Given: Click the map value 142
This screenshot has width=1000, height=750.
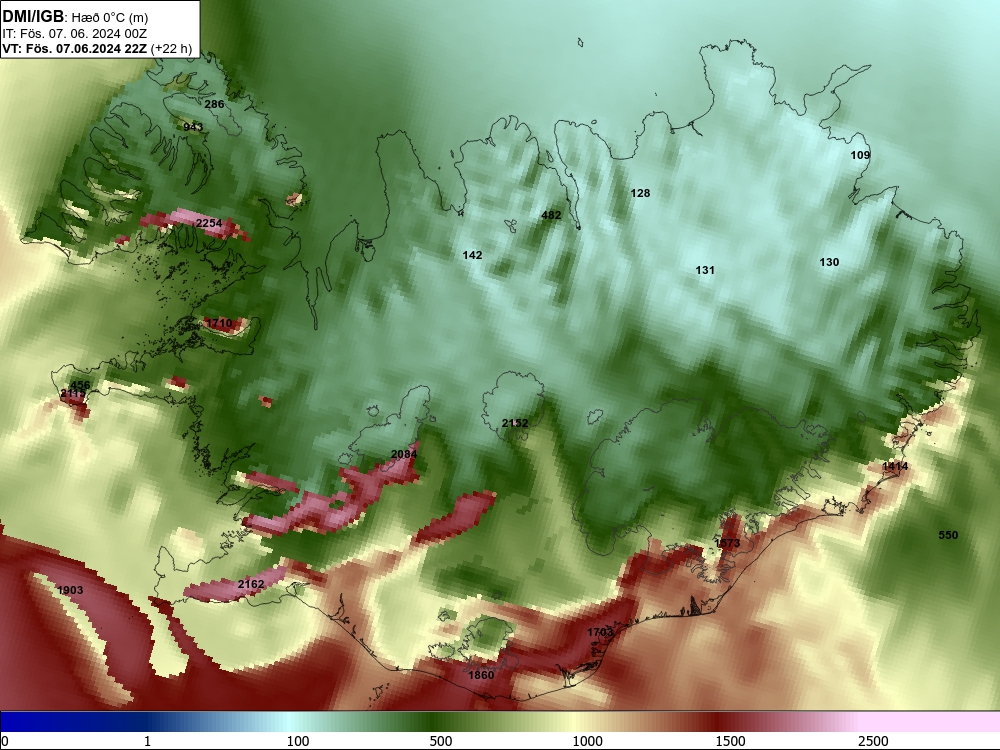Looking at the screenshot, I should click(x=473, y=255).
